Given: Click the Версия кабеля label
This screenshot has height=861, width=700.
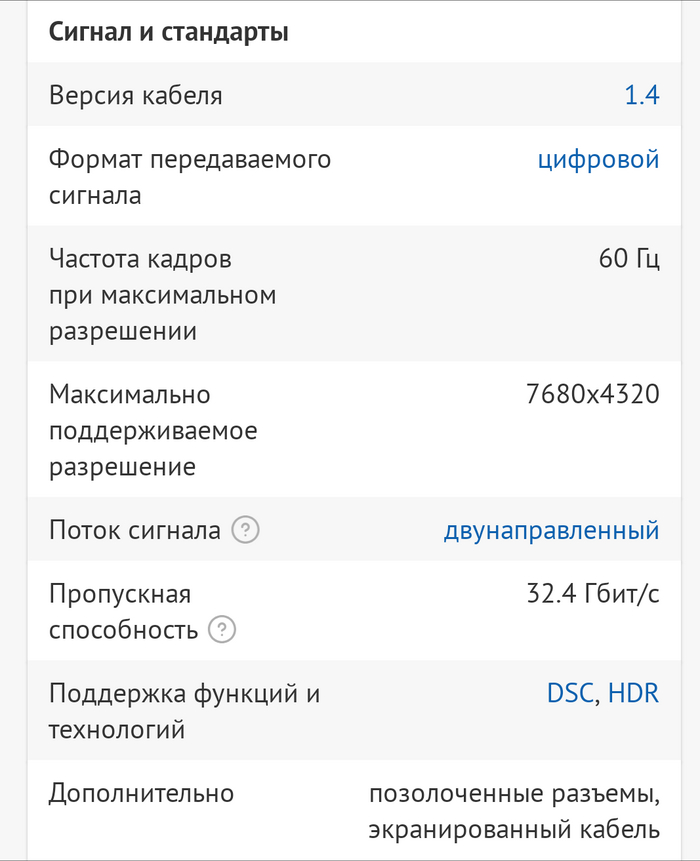Looking at the screenshot, I should point(136,96).
